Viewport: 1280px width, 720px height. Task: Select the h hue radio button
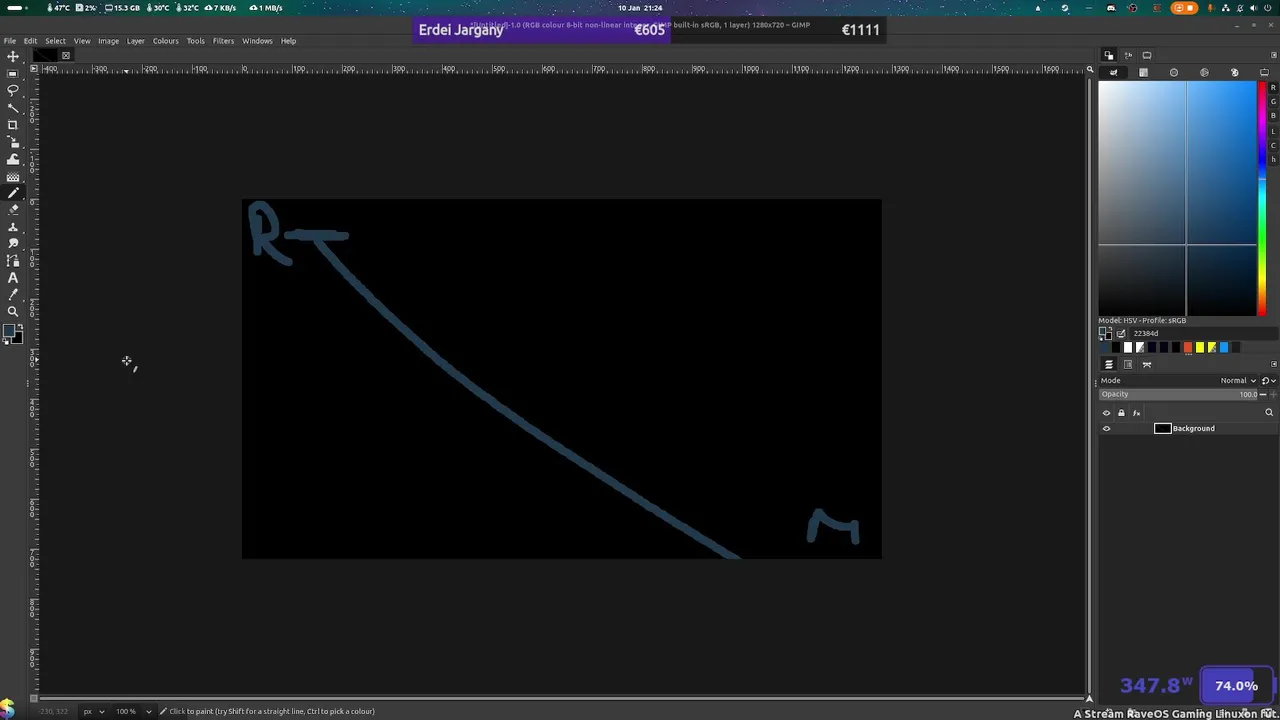(x=1272, y=159)
